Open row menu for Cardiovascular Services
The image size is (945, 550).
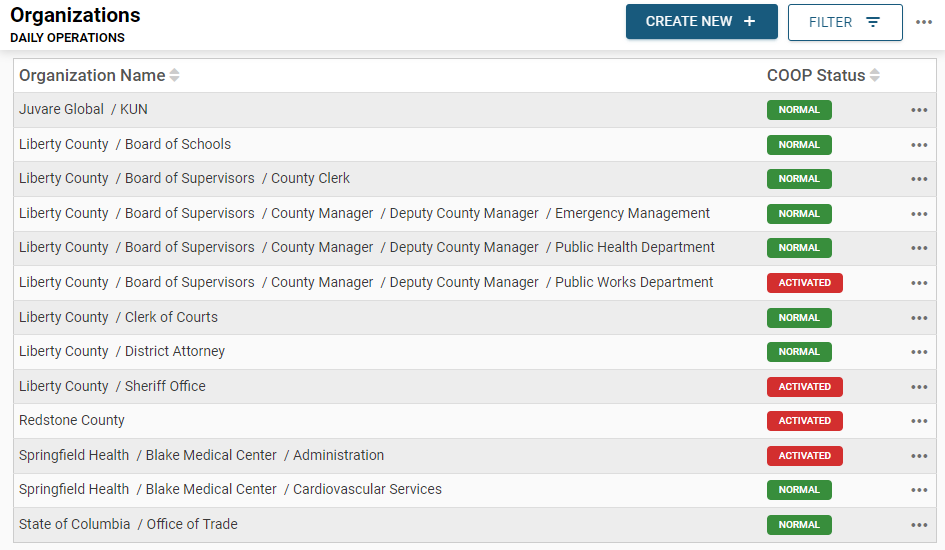(919, 490)
